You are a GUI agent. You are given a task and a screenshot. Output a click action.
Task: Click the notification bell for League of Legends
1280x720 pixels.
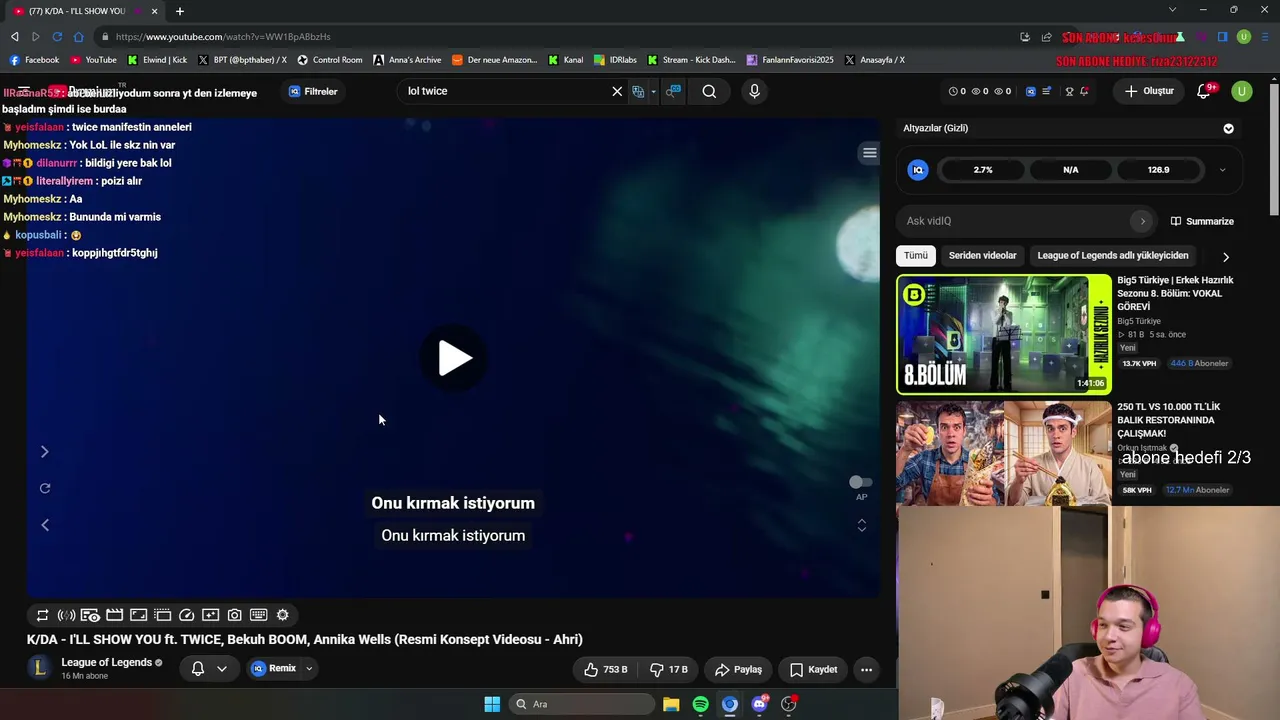point(198,669)
